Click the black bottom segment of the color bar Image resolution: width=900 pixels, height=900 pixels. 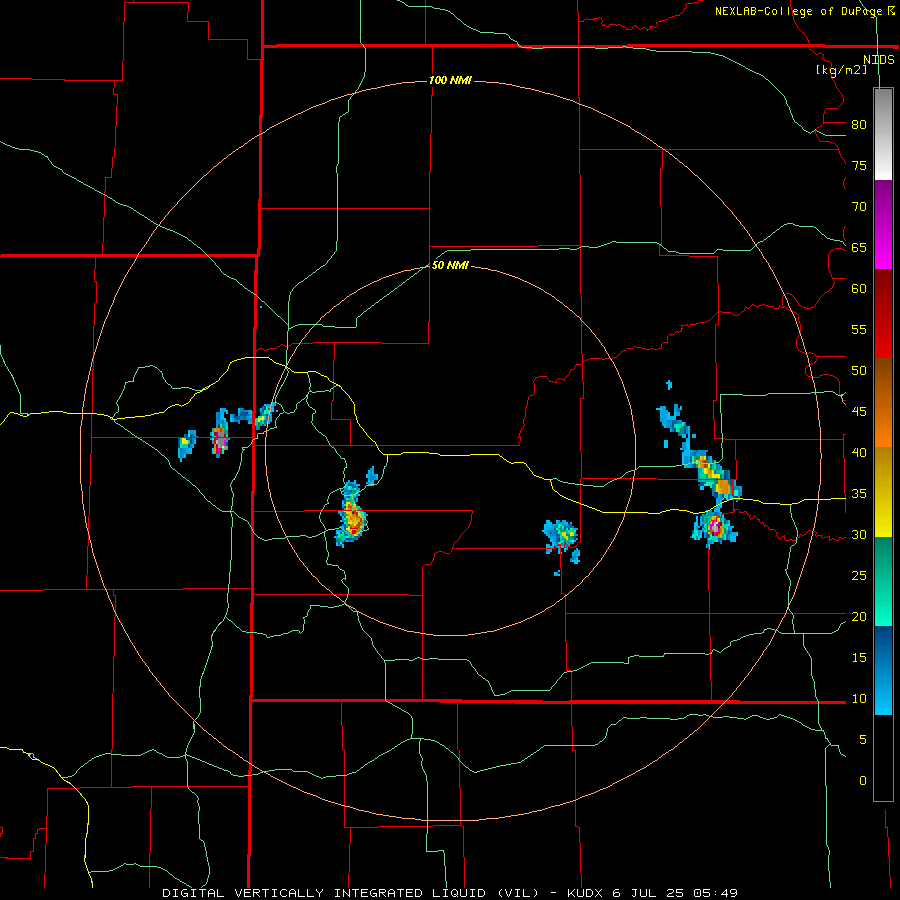tap(883, 758)
